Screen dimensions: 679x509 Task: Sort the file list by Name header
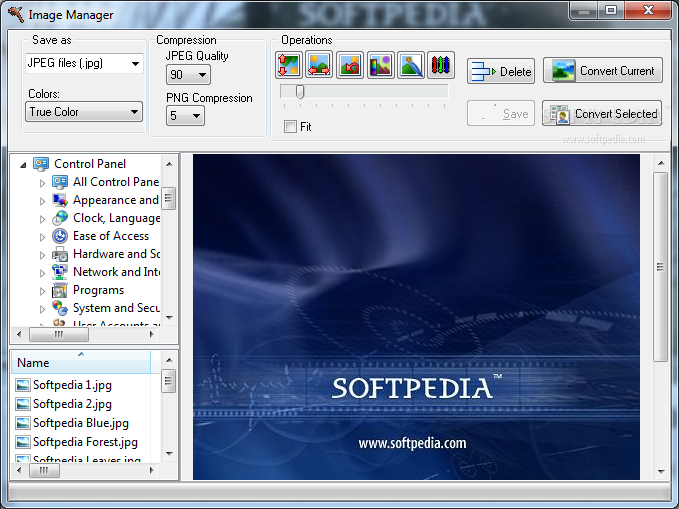(81, 363)
